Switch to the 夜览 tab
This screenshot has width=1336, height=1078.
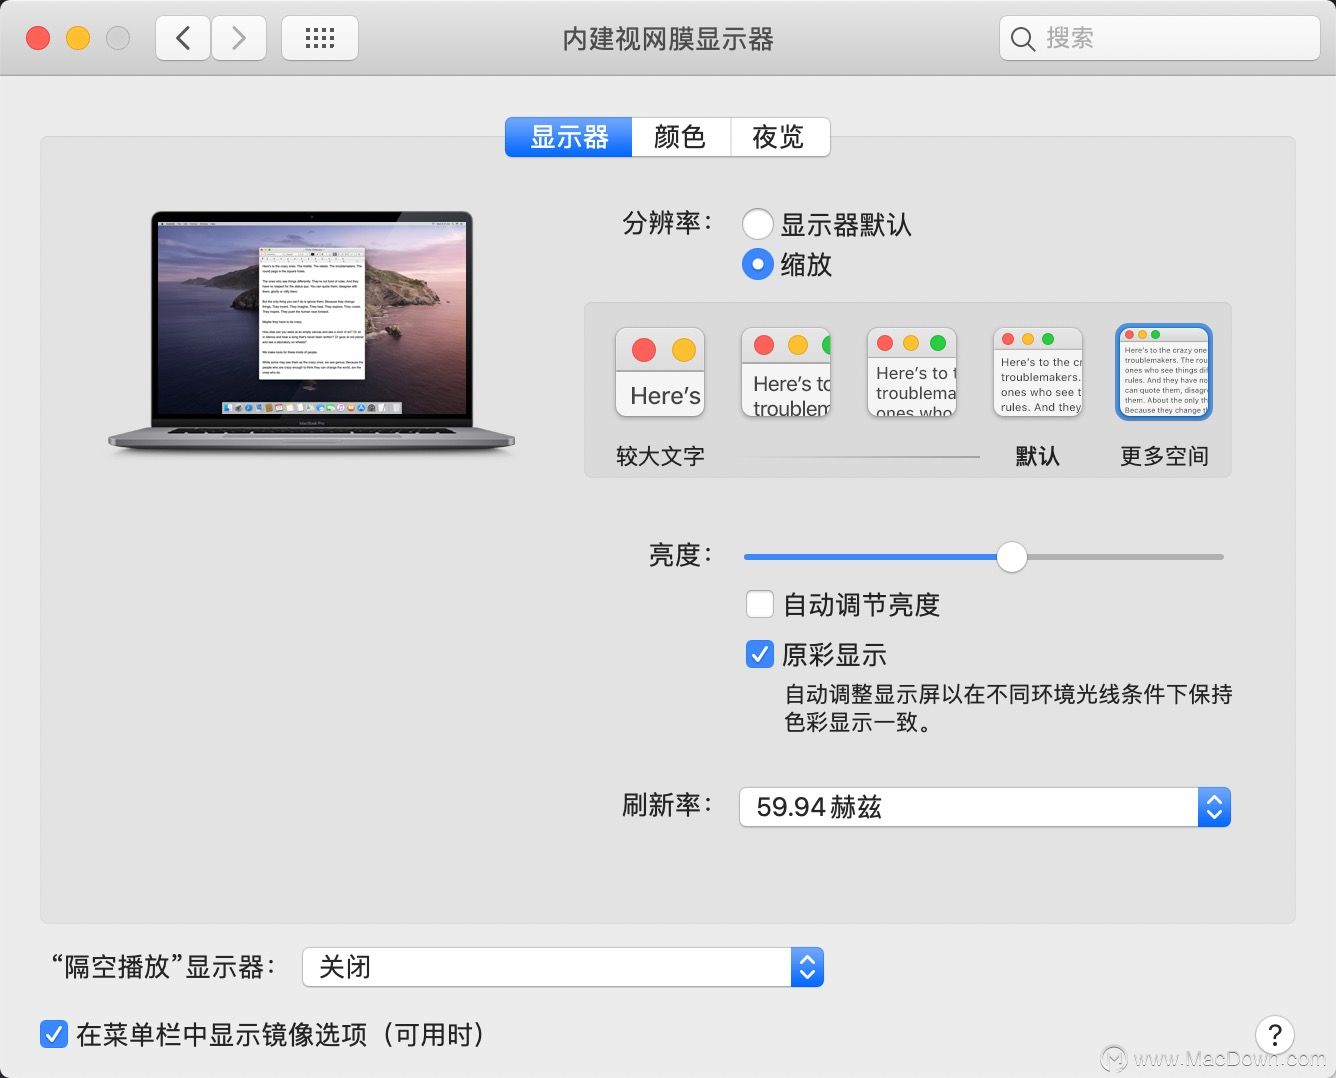[x=780, y=137]
